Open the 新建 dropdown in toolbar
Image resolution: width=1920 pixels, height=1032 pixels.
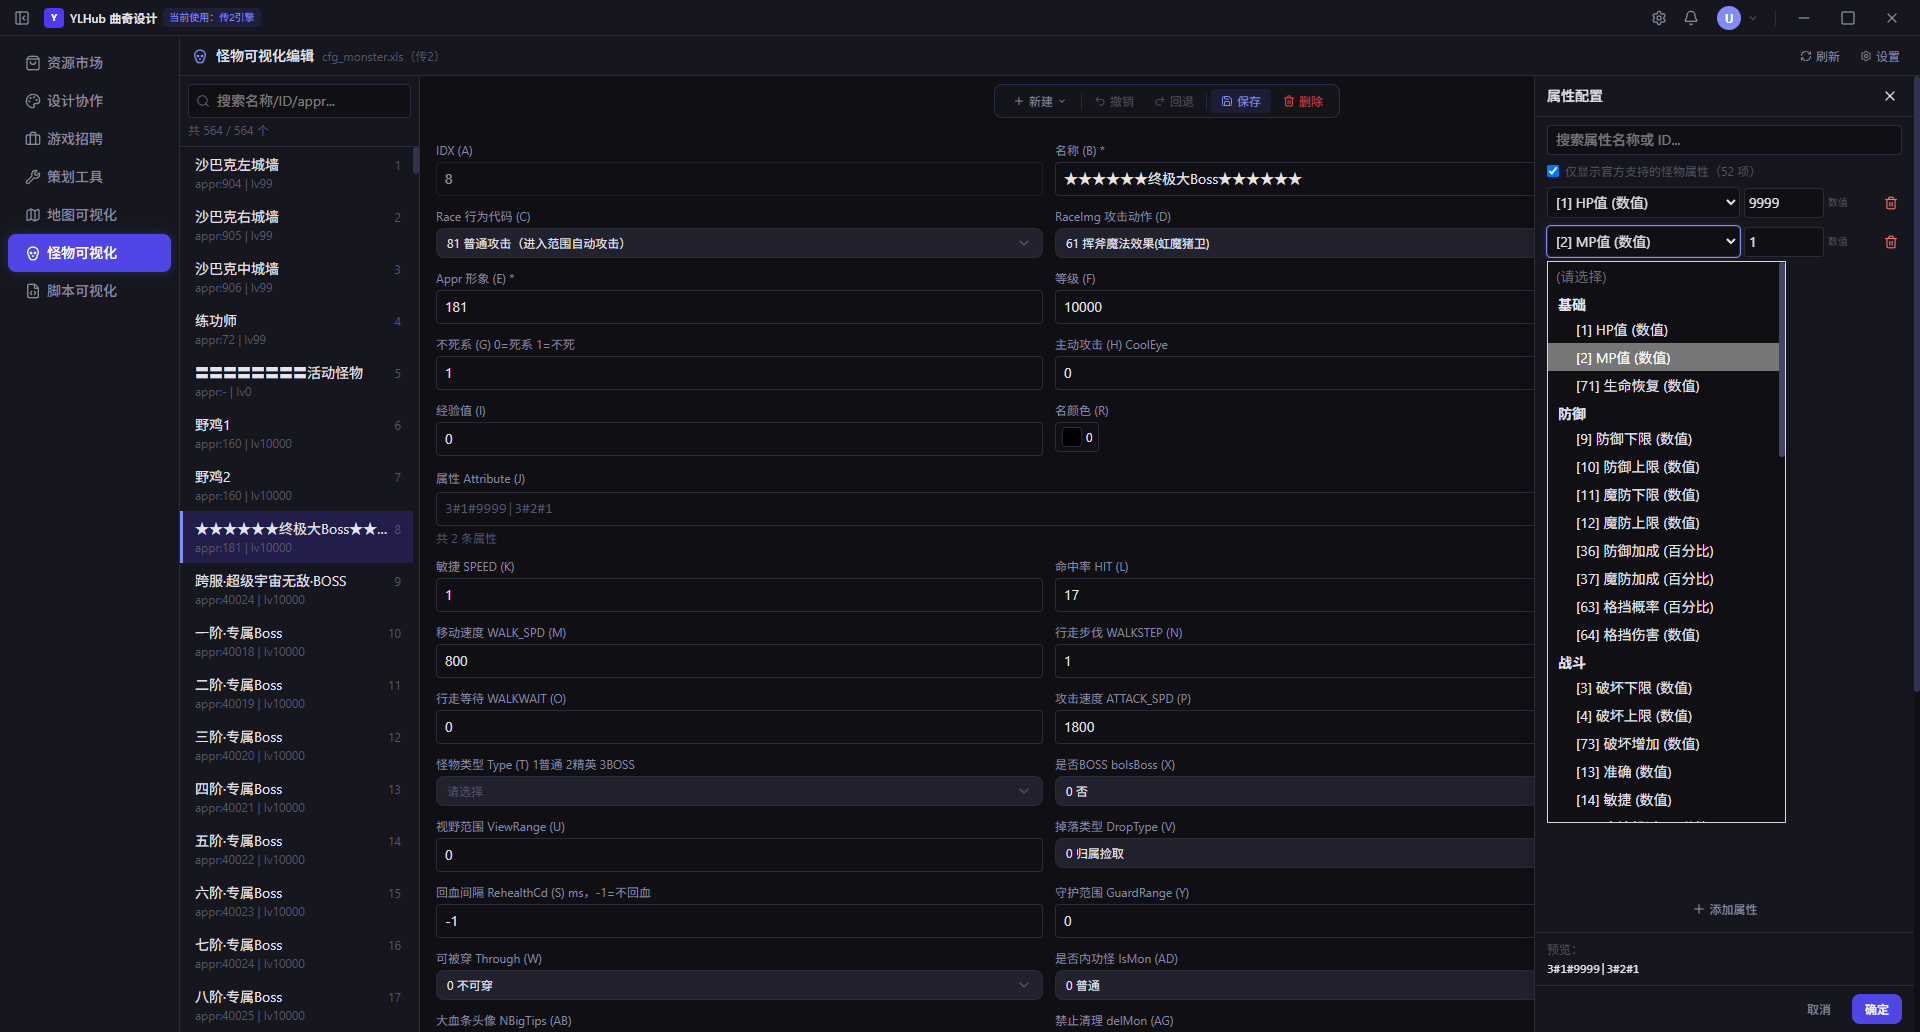click(1040, 101)
